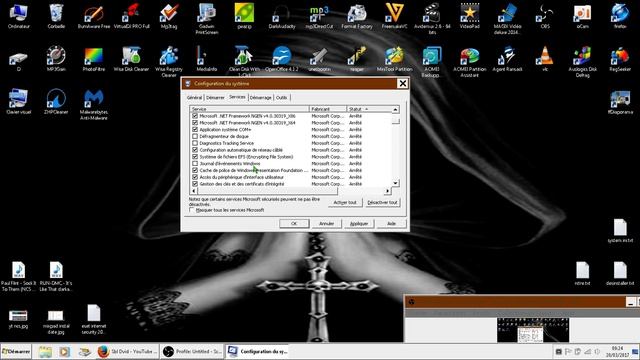Open MiniTool Partition shortcut

(x=394, y=59)
